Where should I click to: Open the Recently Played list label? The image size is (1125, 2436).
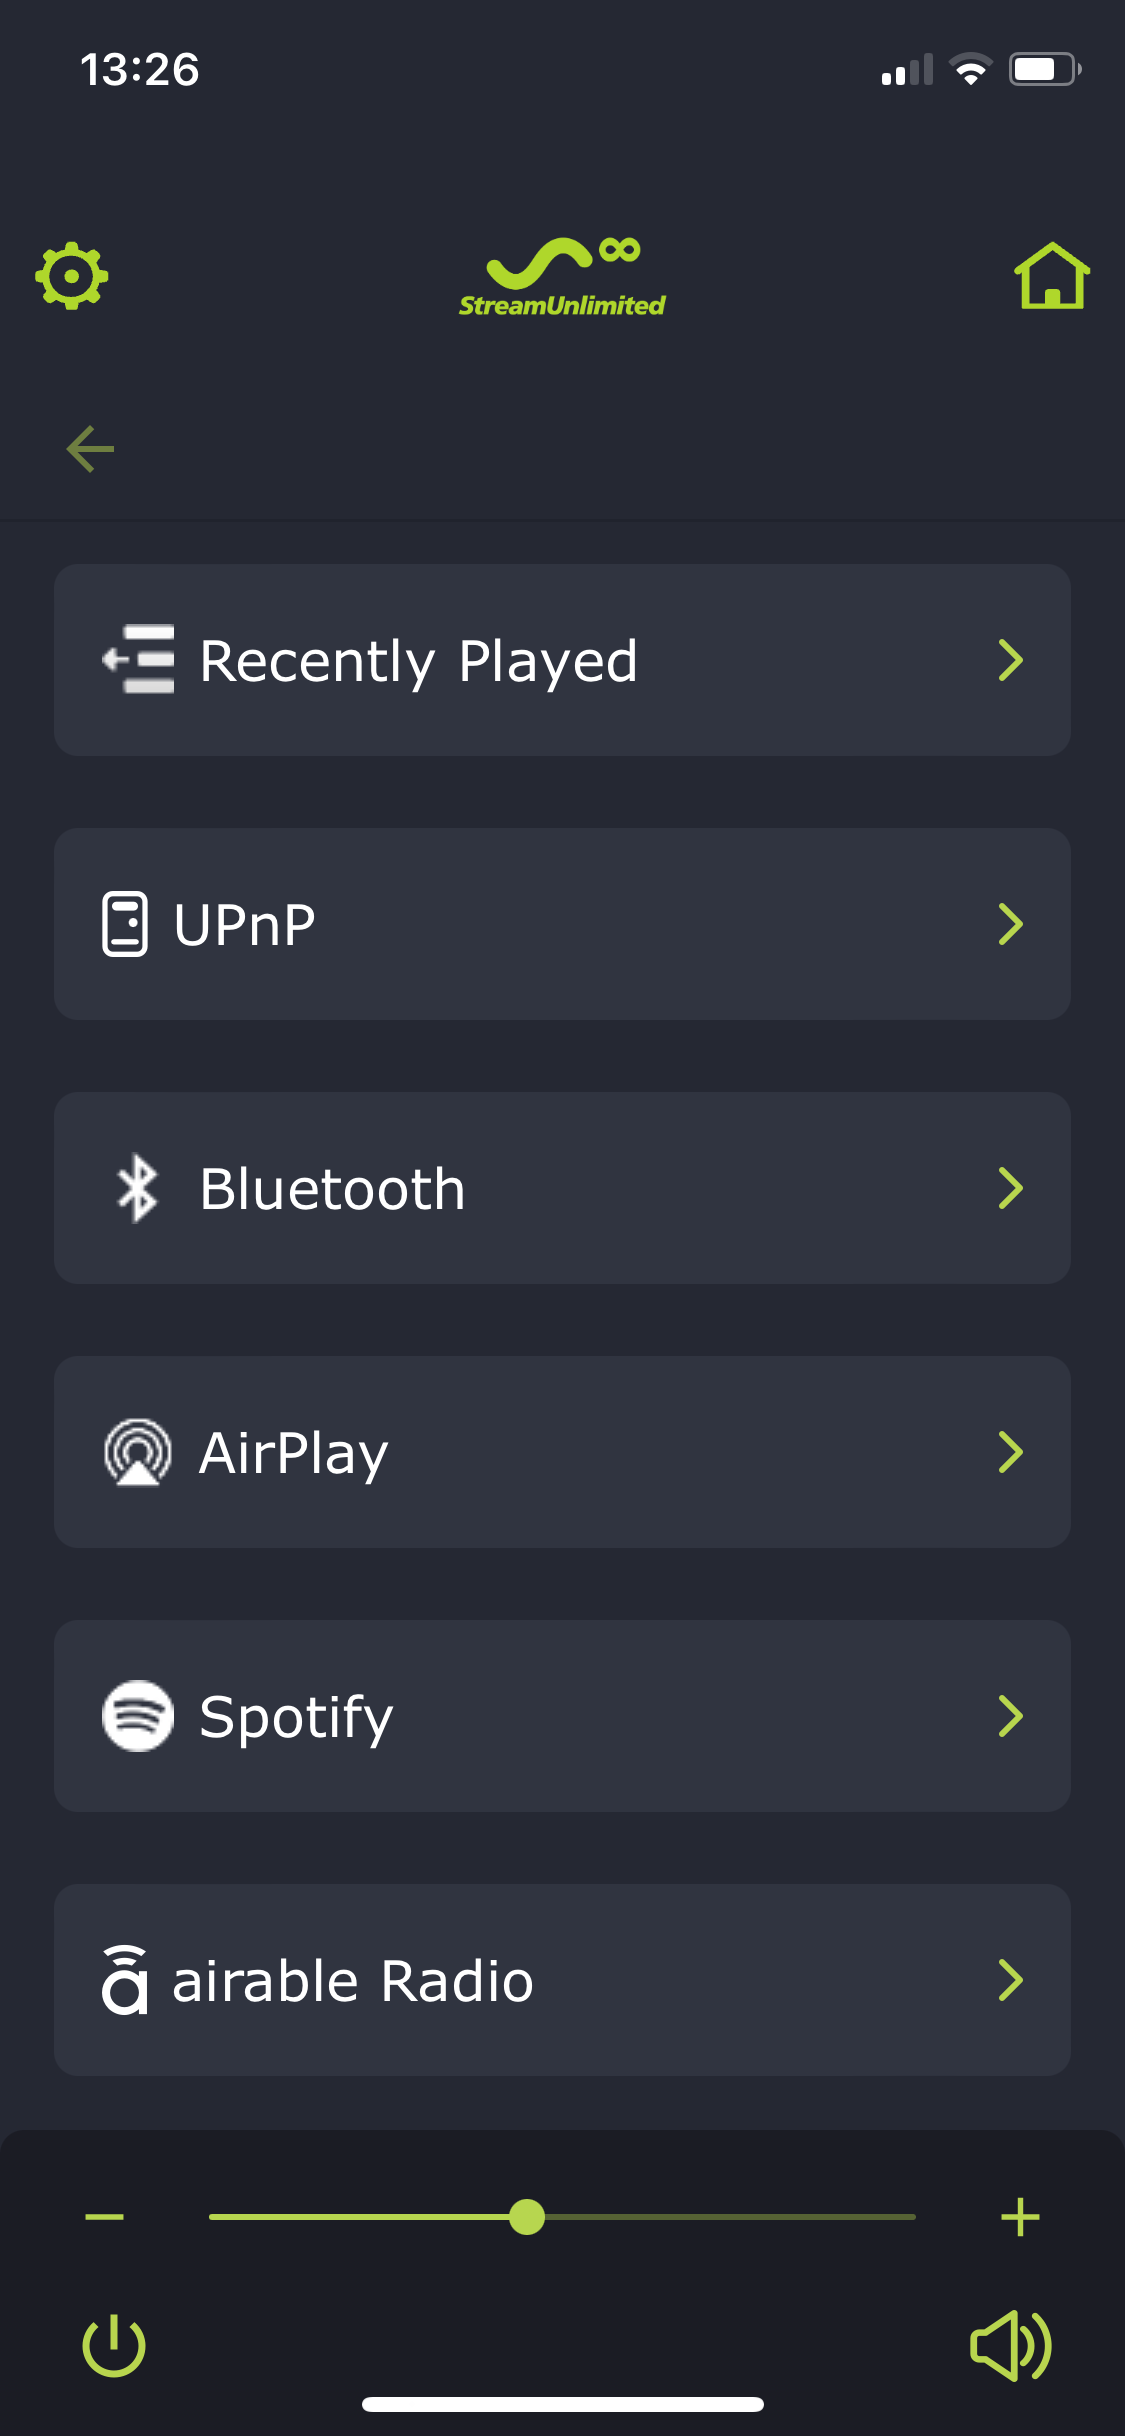418,661
